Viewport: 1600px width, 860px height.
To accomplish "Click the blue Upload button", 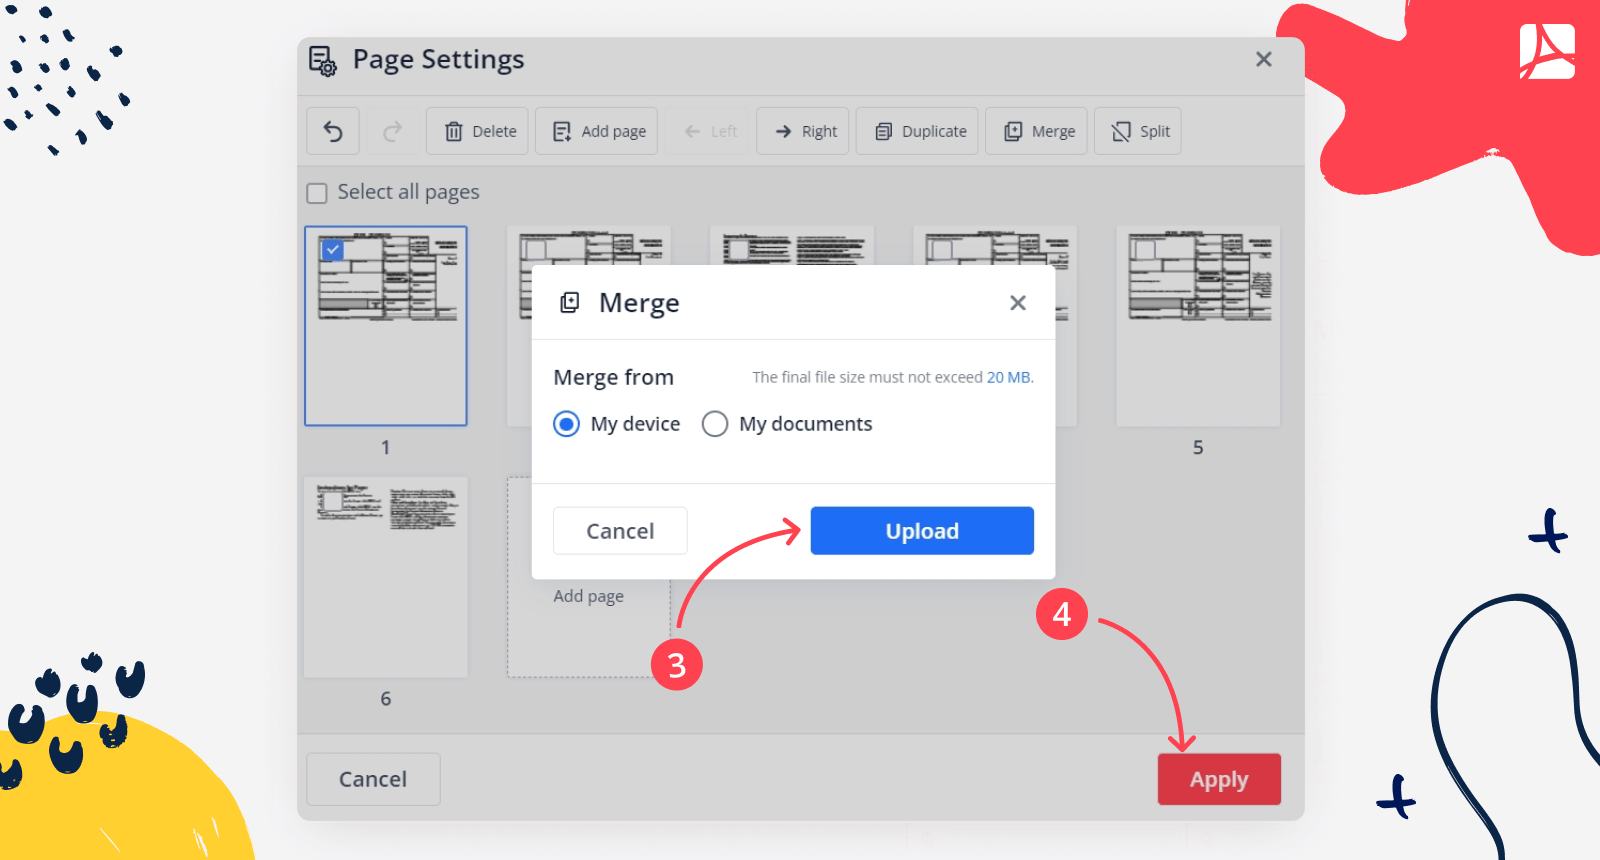I will pyautogui.click(x=922, y=531).
